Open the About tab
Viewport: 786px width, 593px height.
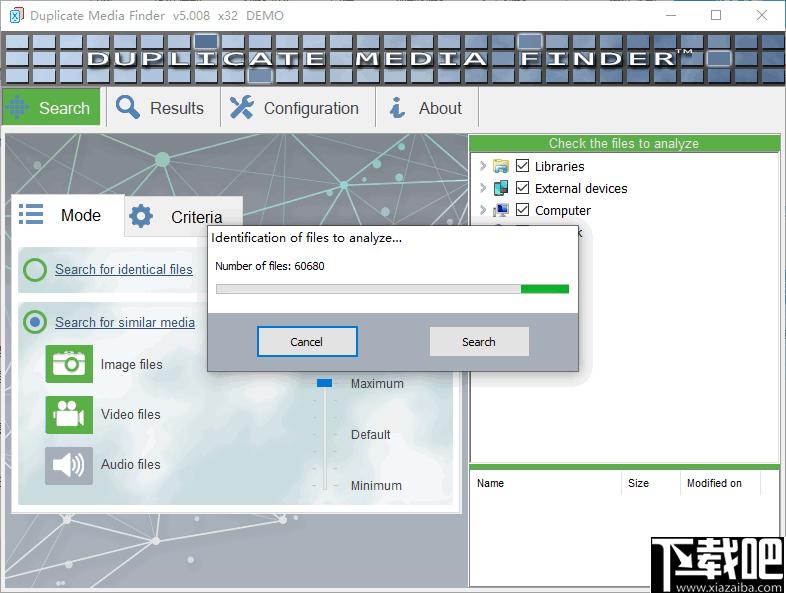[x=427, y=107]
